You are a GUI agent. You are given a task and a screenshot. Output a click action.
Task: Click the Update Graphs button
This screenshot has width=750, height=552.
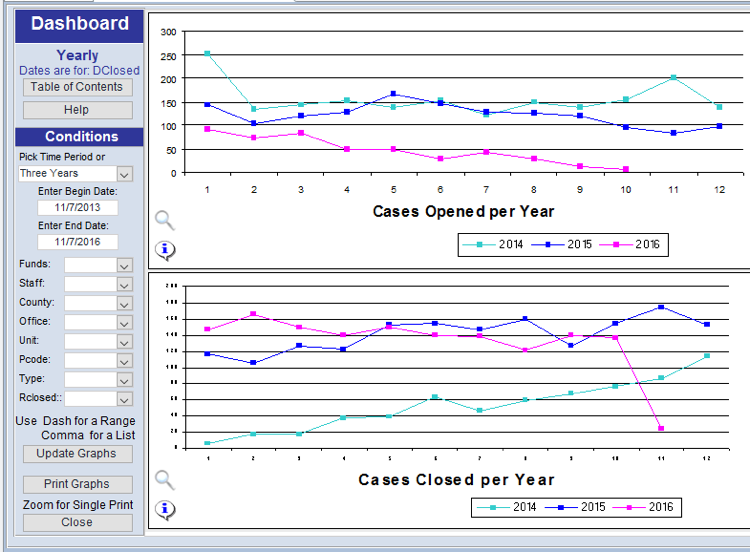(x=78, y=454)
